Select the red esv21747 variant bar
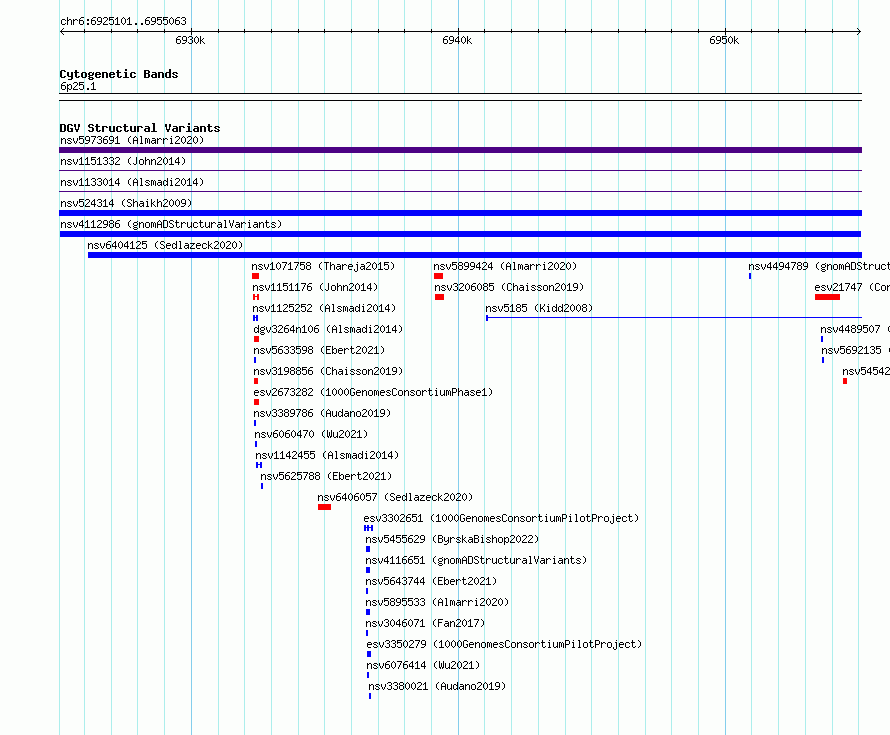The height and width of the screenshot is (735, 890). click(827, 297)
